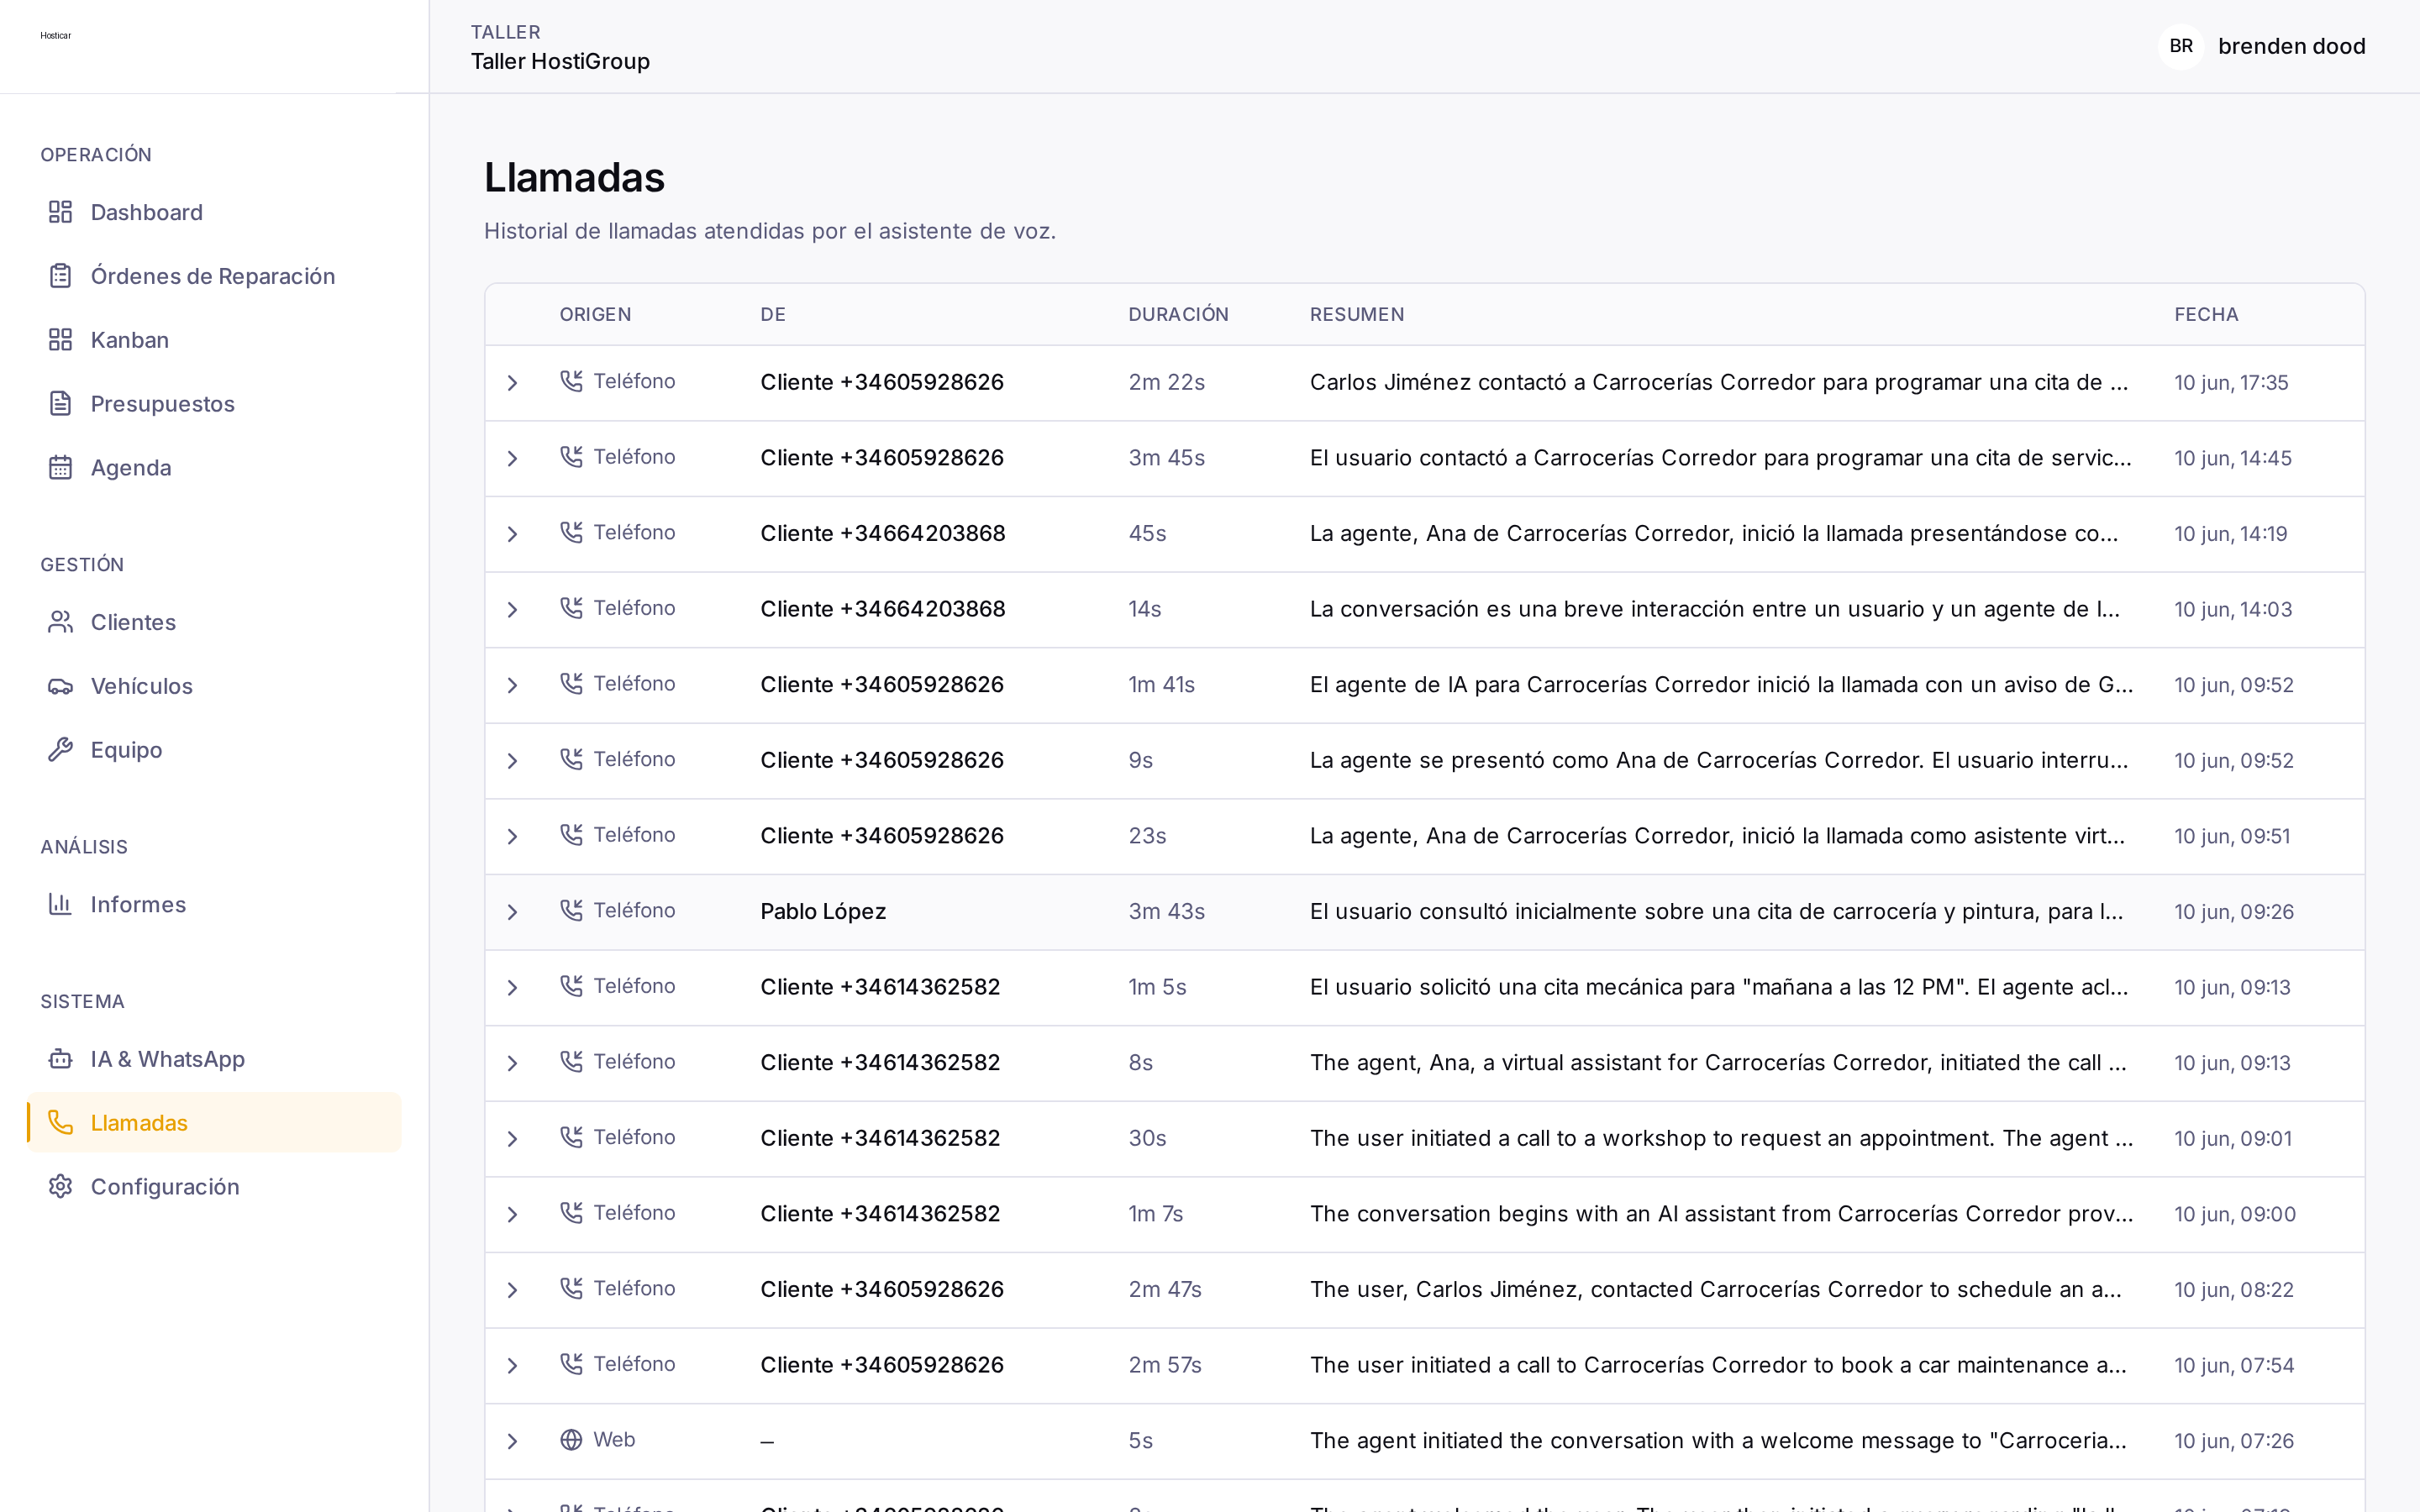Expand the Web call row at 07:26
Image resolution: width=2420 pixels, height=1512 pixels.
(512, 1441)
